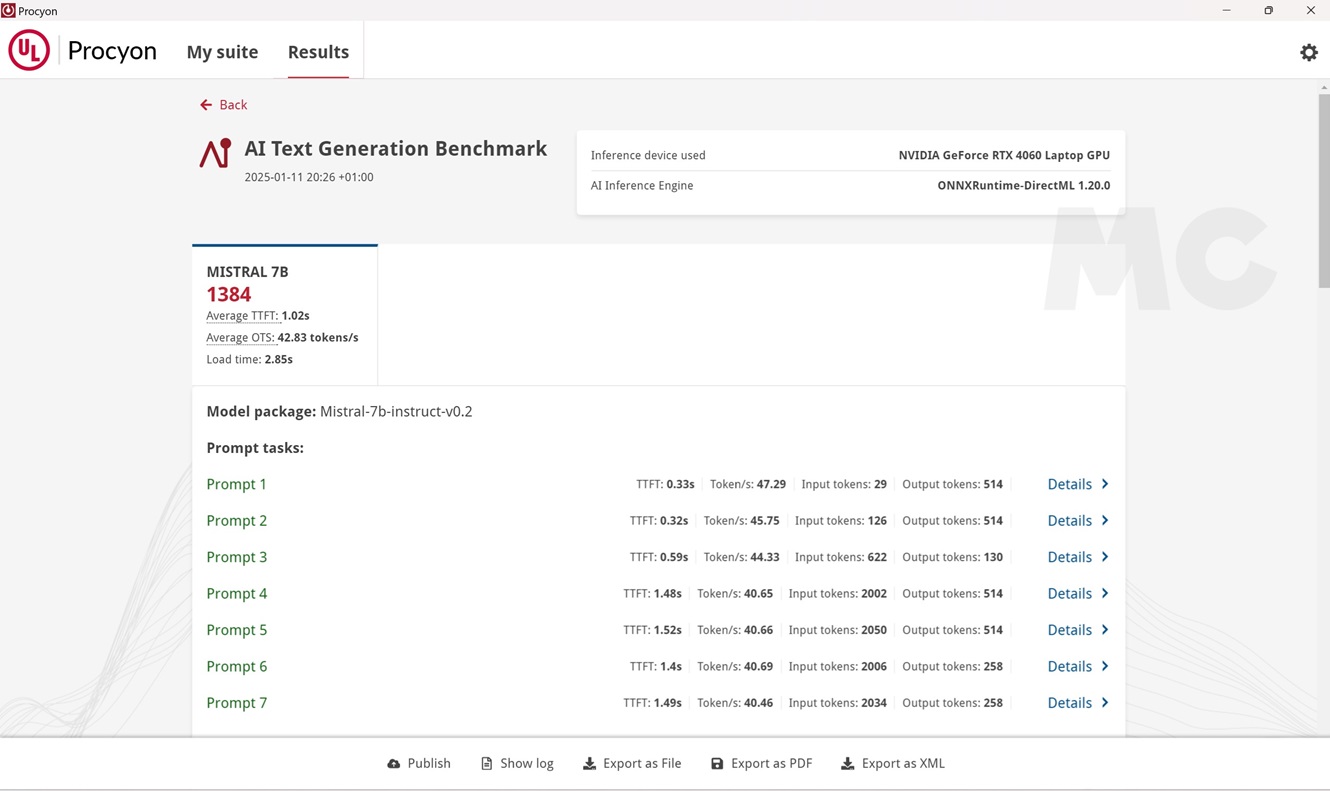Click the Export as File download icon
The height and width of the screenshot is (791, 1330).
click(x=590, y=764)
